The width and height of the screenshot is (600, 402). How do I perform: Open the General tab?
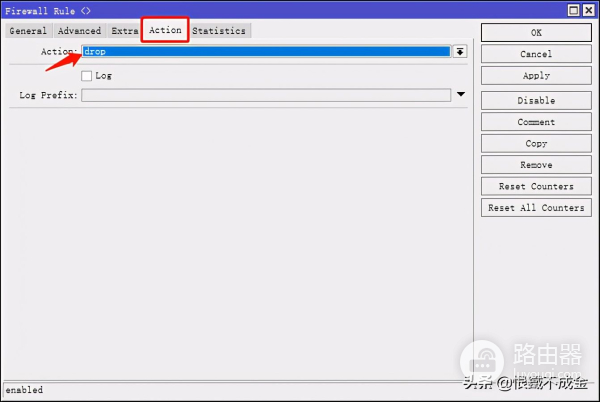tap(28, 31)
